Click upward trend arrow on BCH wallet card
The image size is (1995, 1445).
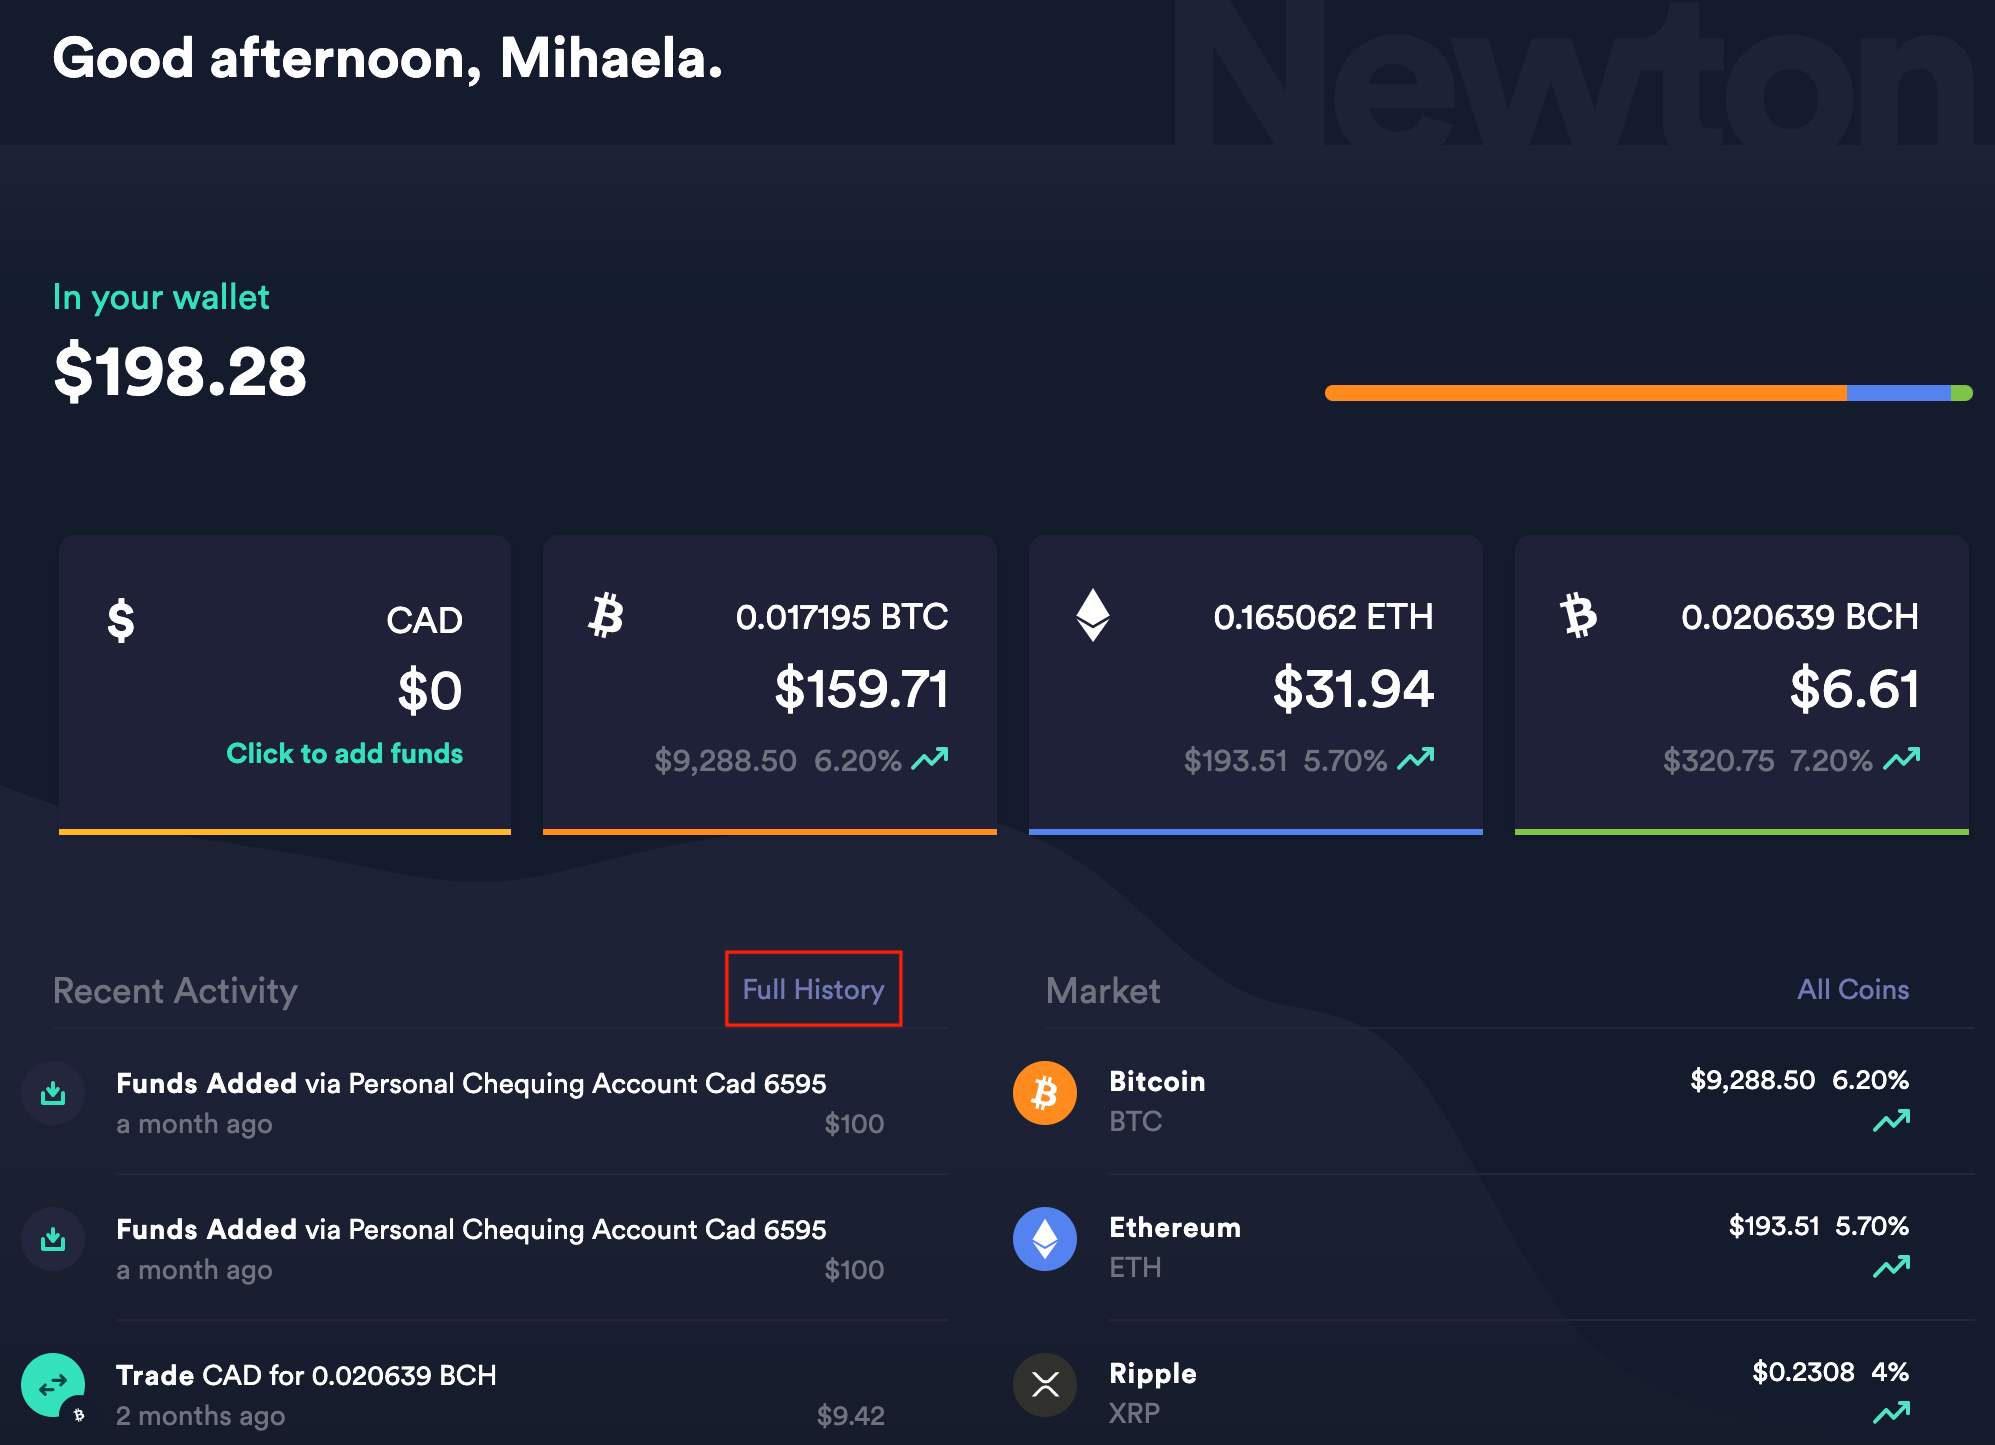1902,759
